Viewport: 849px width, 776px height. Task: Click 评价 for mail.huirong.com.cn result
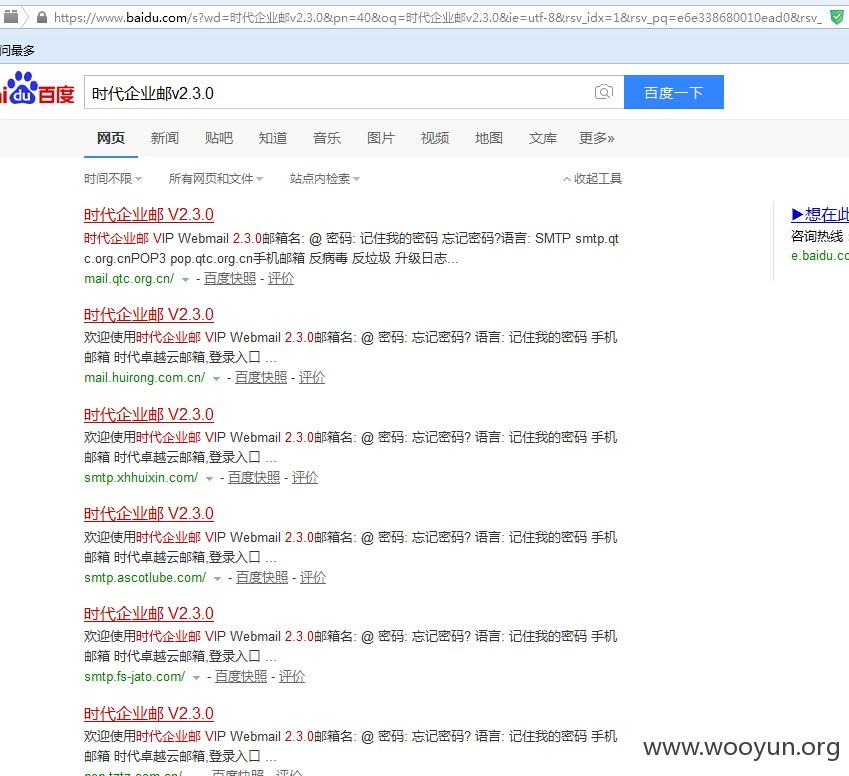pyautogui.click(x=312, y=377)
